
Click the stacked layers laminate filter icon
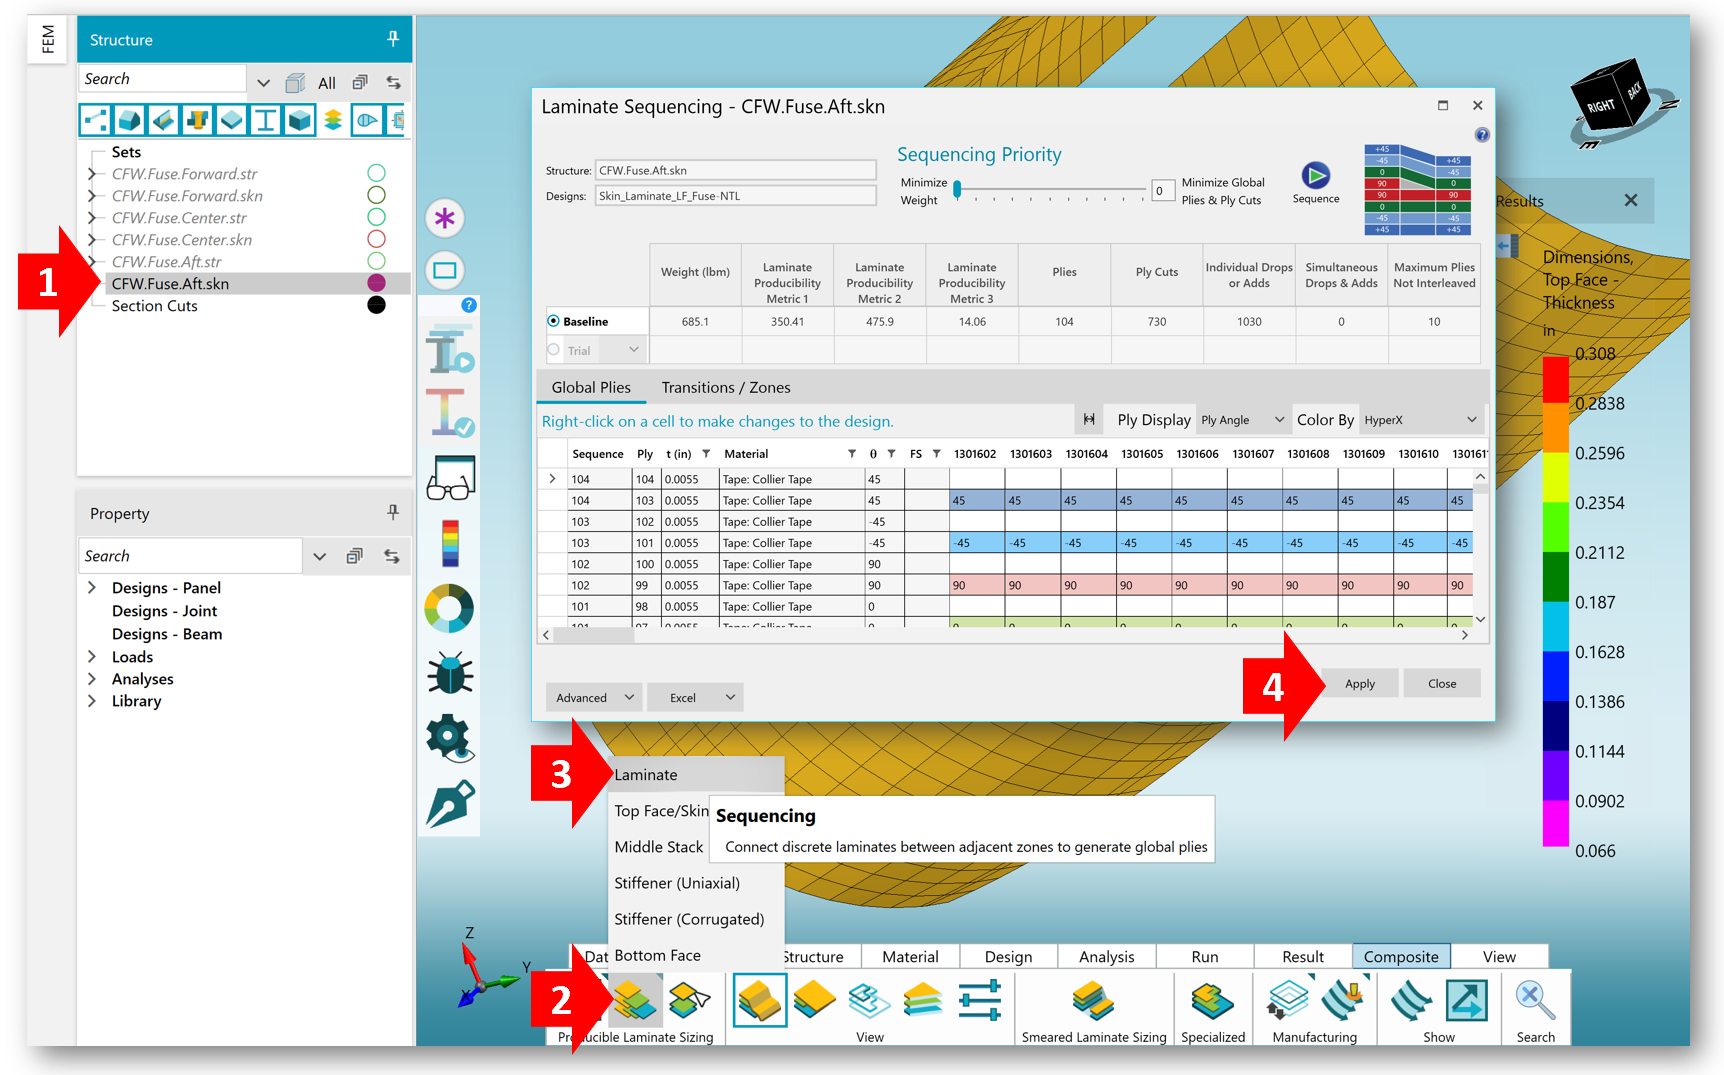333,121
